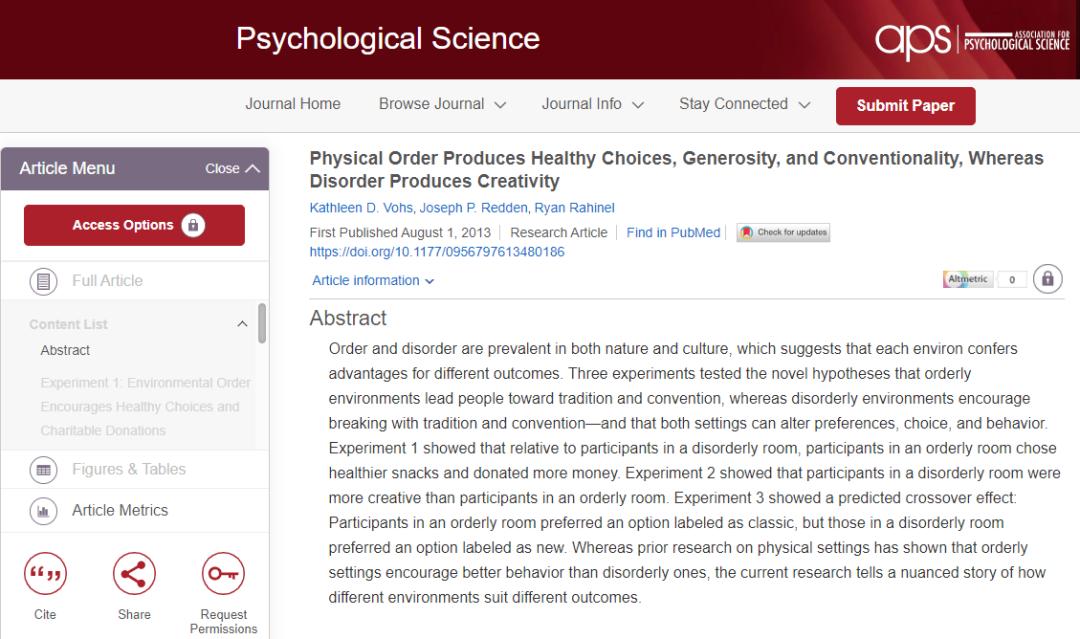
Task: Open the Full Article document icon
Action: pos(43,281)
